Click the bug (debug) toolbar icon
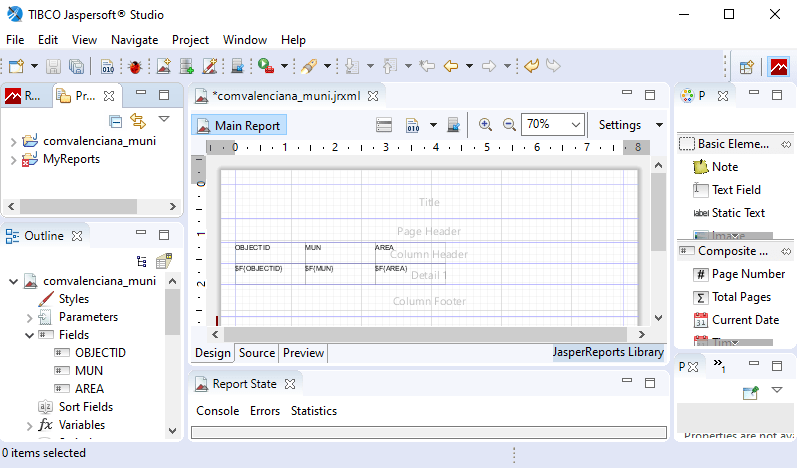This screenshot has width=797, height=468. tap(133, 67)
